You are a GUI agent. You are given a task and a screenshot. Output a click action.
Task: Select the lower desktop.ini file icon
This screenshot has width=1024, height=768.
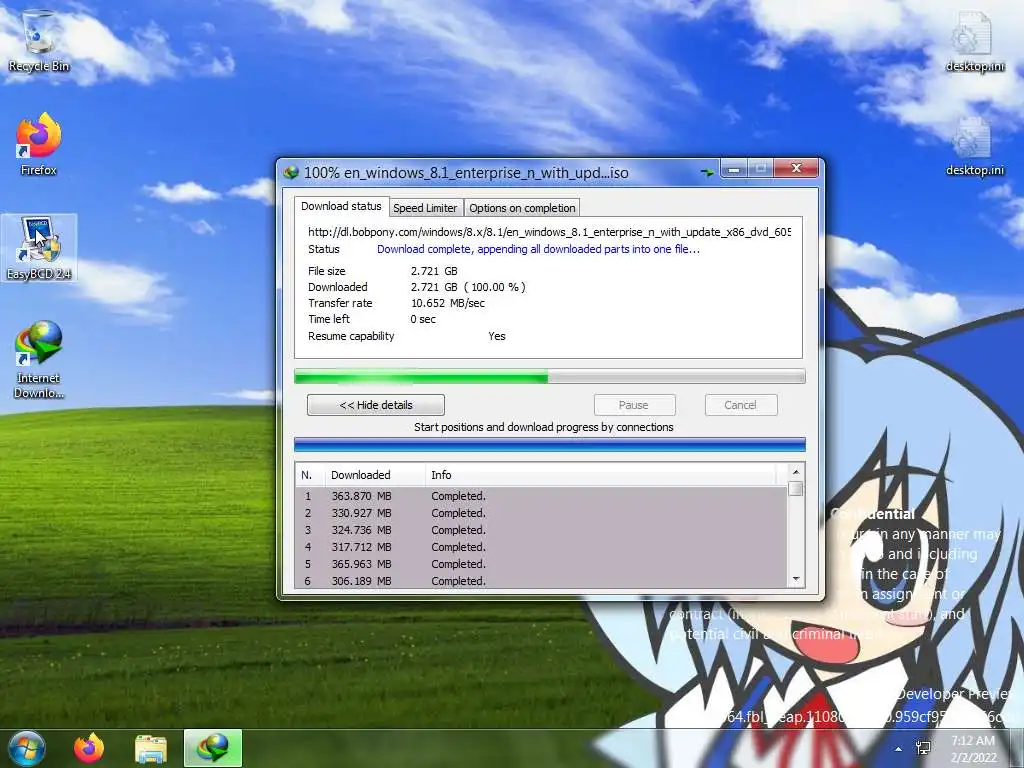click(x=974, y=146)
